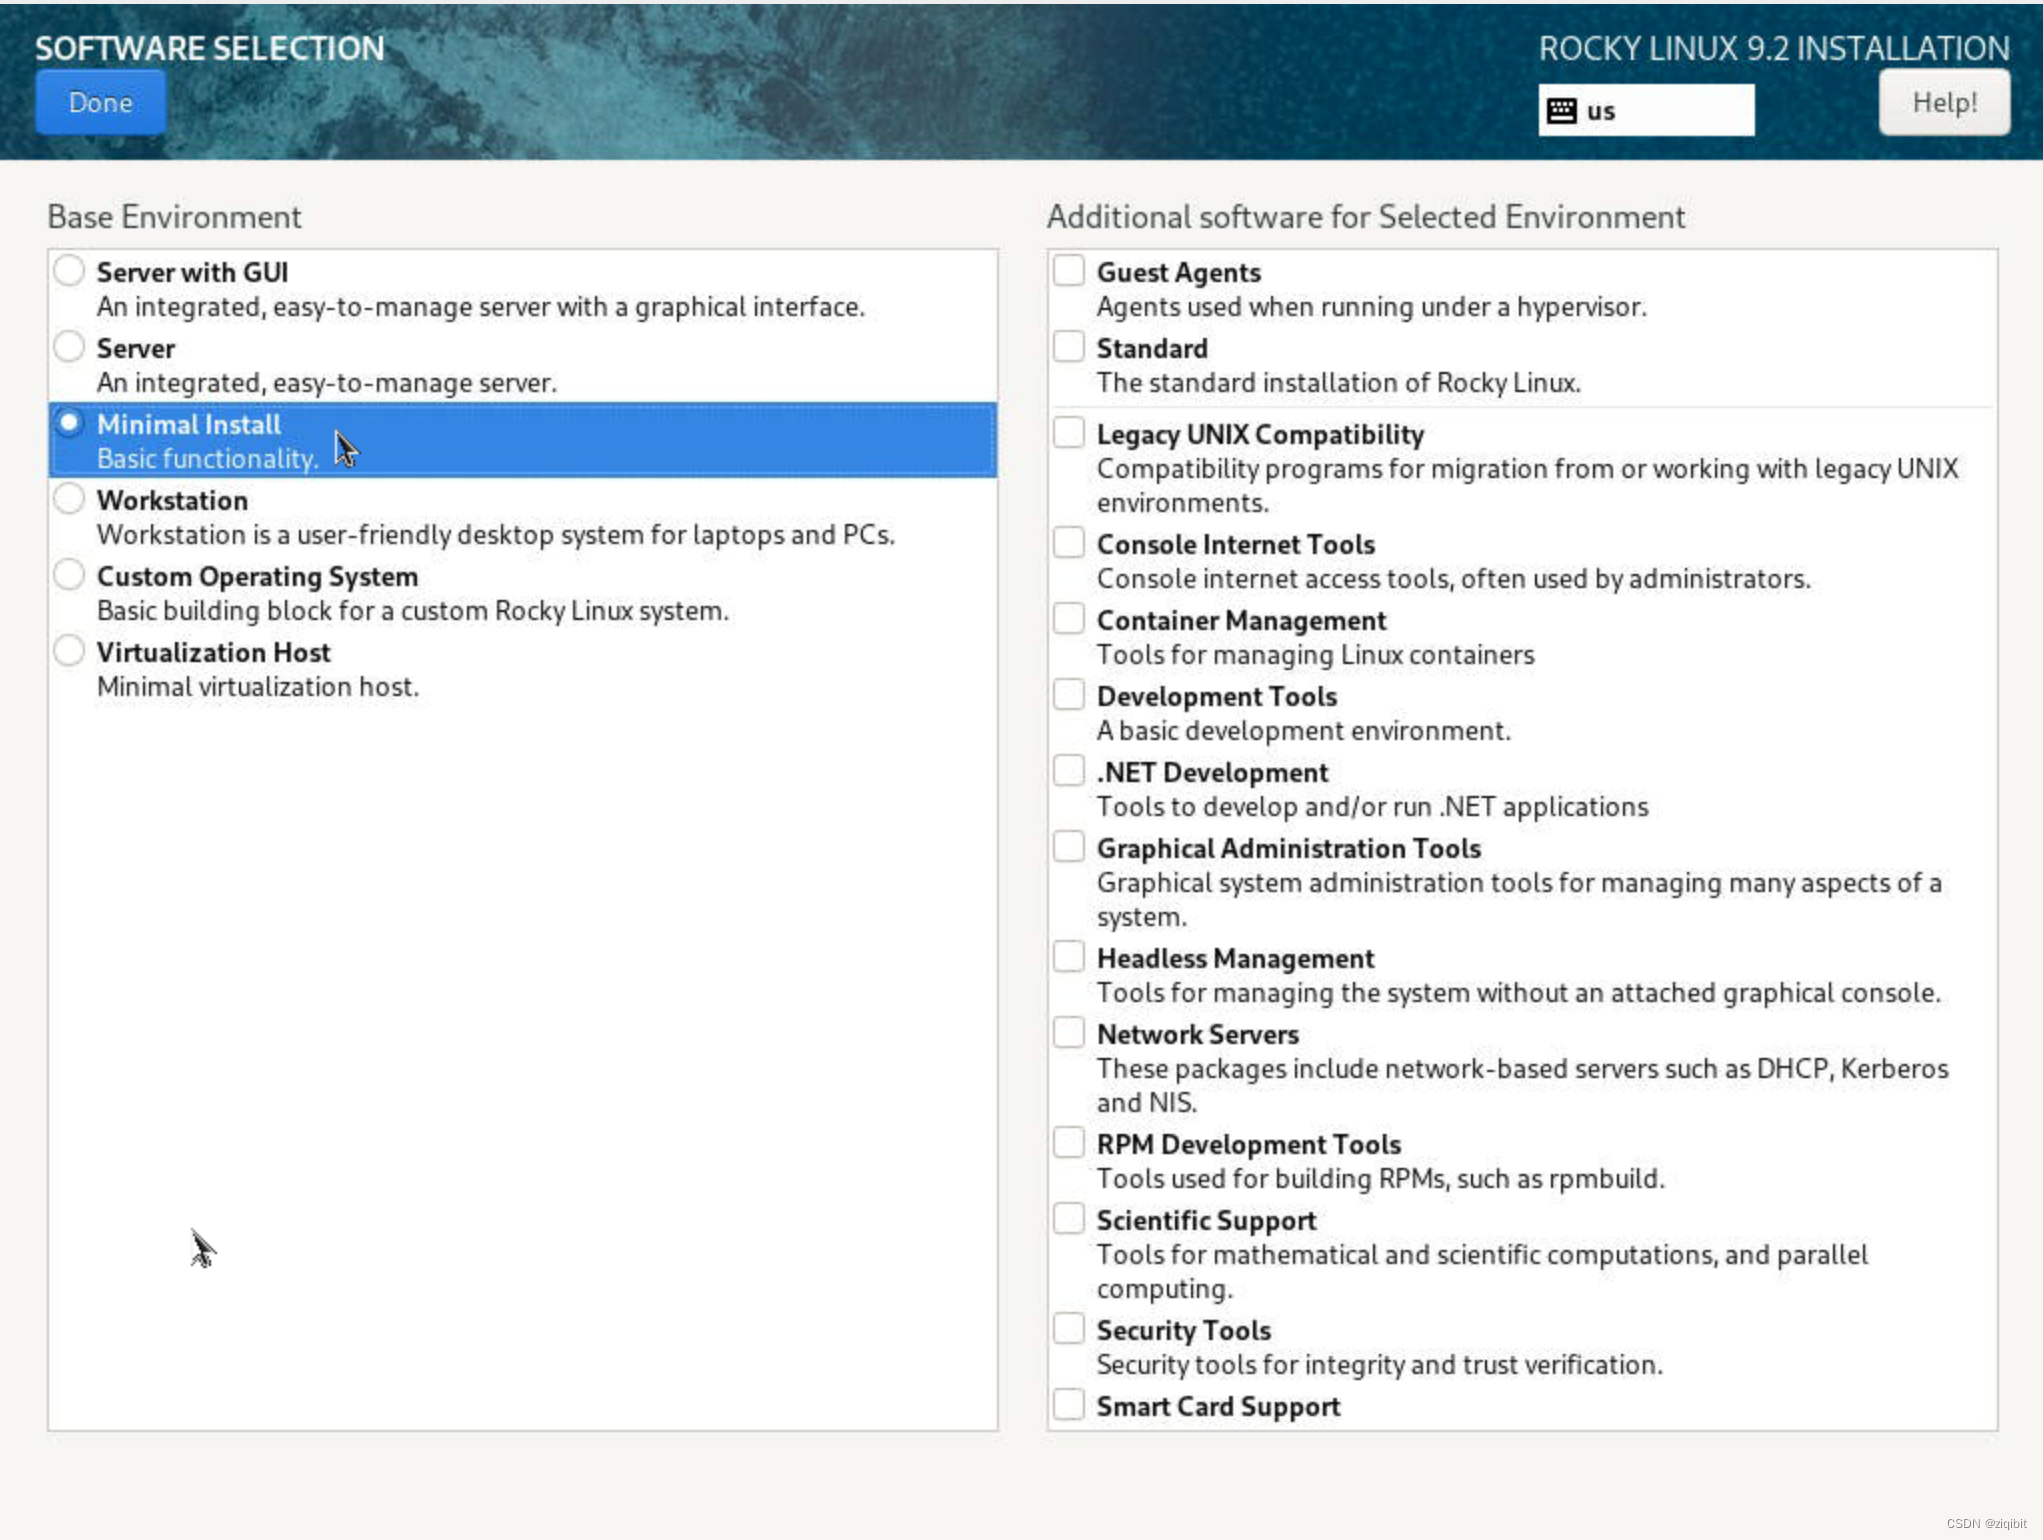
Task: Click 'Minimal virtualization host.' description
Action: (x=257, y=687)
